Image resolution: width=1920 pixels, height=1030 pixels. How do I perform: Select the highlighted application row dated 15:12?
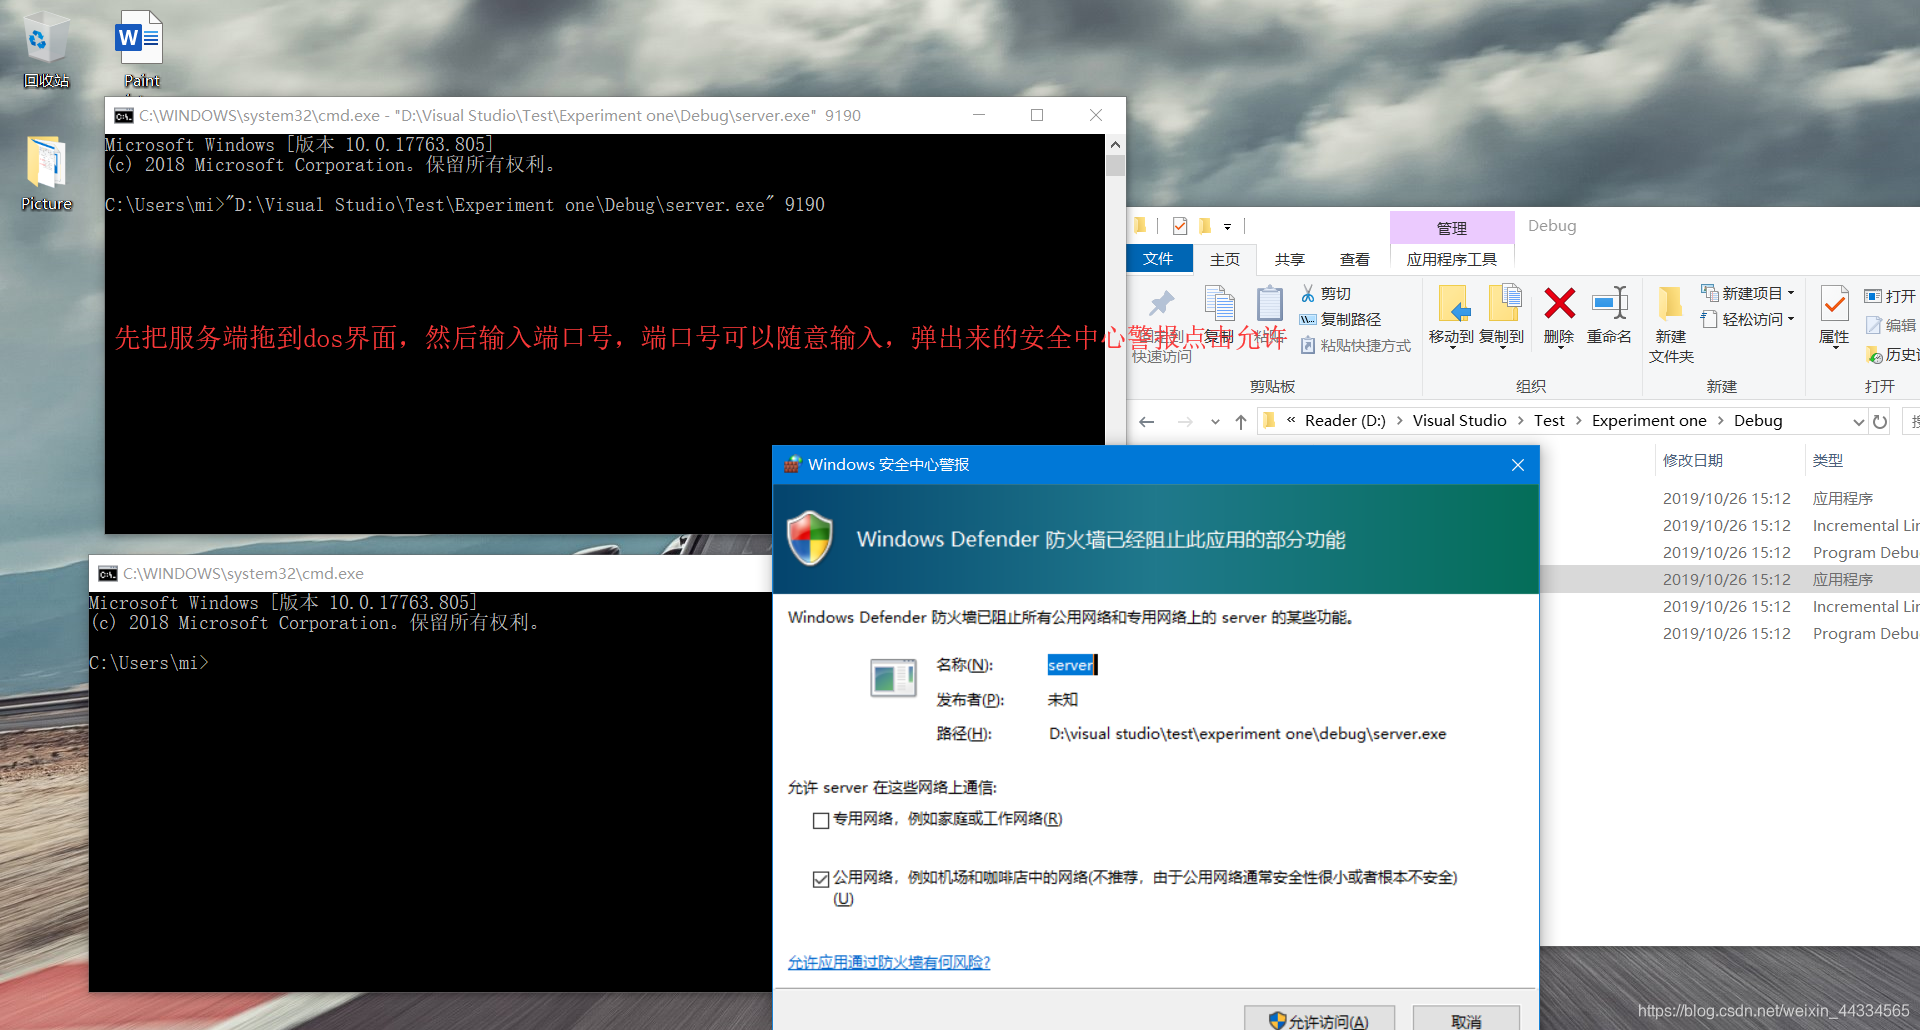[x=1730, y=579]
